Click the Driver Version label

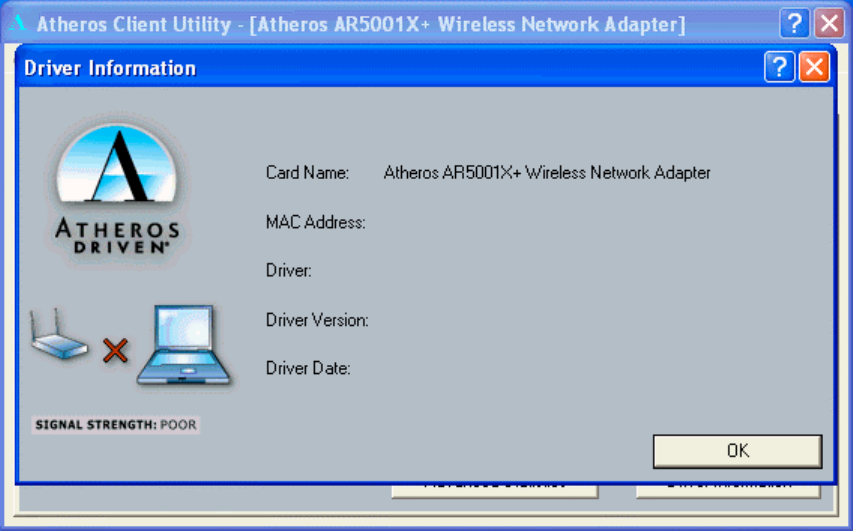click(x=317, y=320)
